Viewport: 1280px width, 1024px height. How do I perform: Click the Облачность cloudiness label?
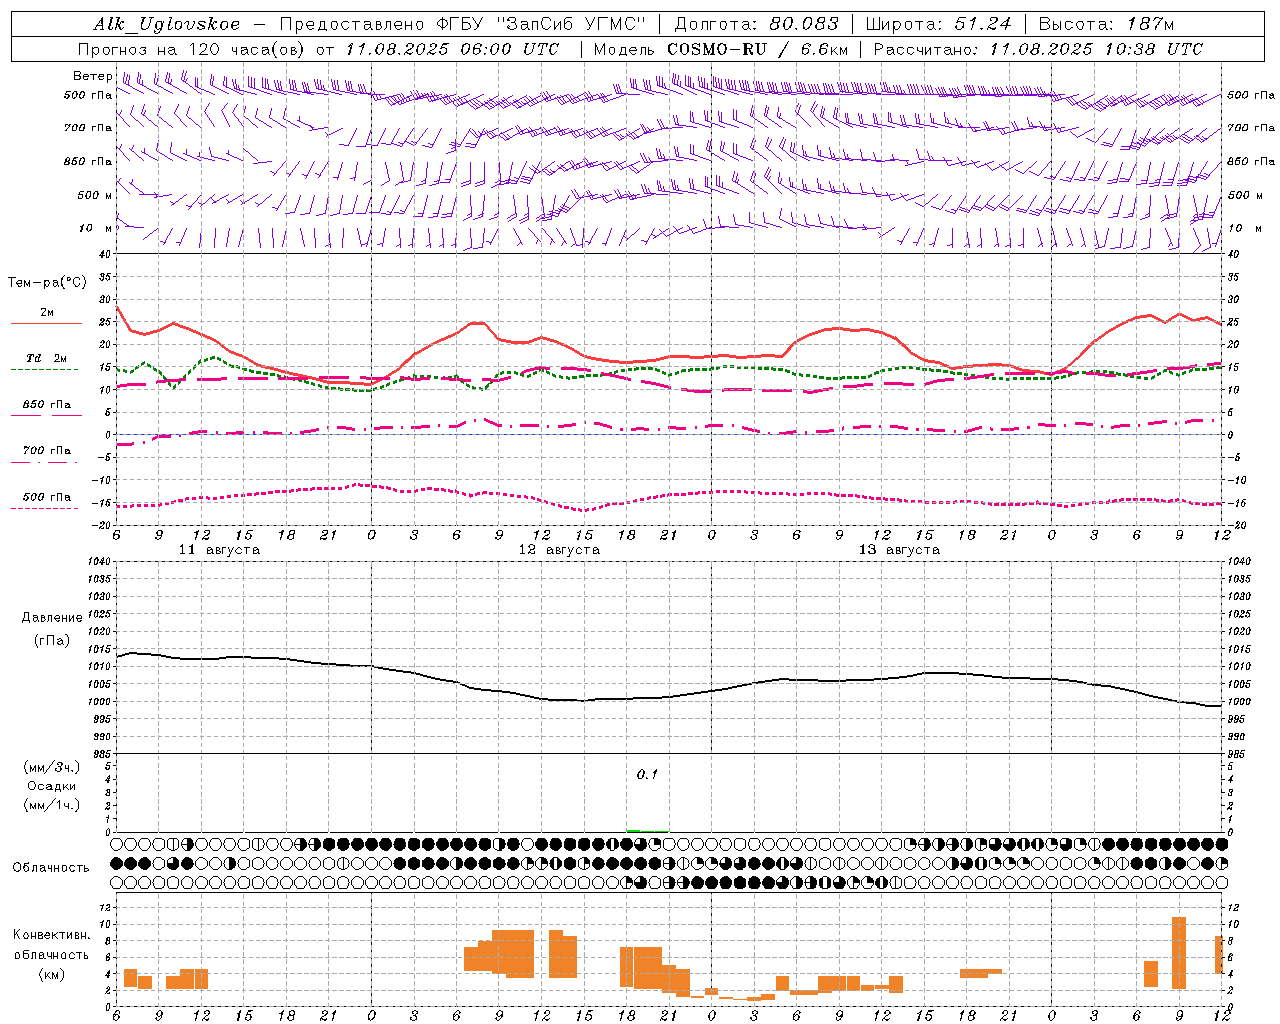point(51,868)
